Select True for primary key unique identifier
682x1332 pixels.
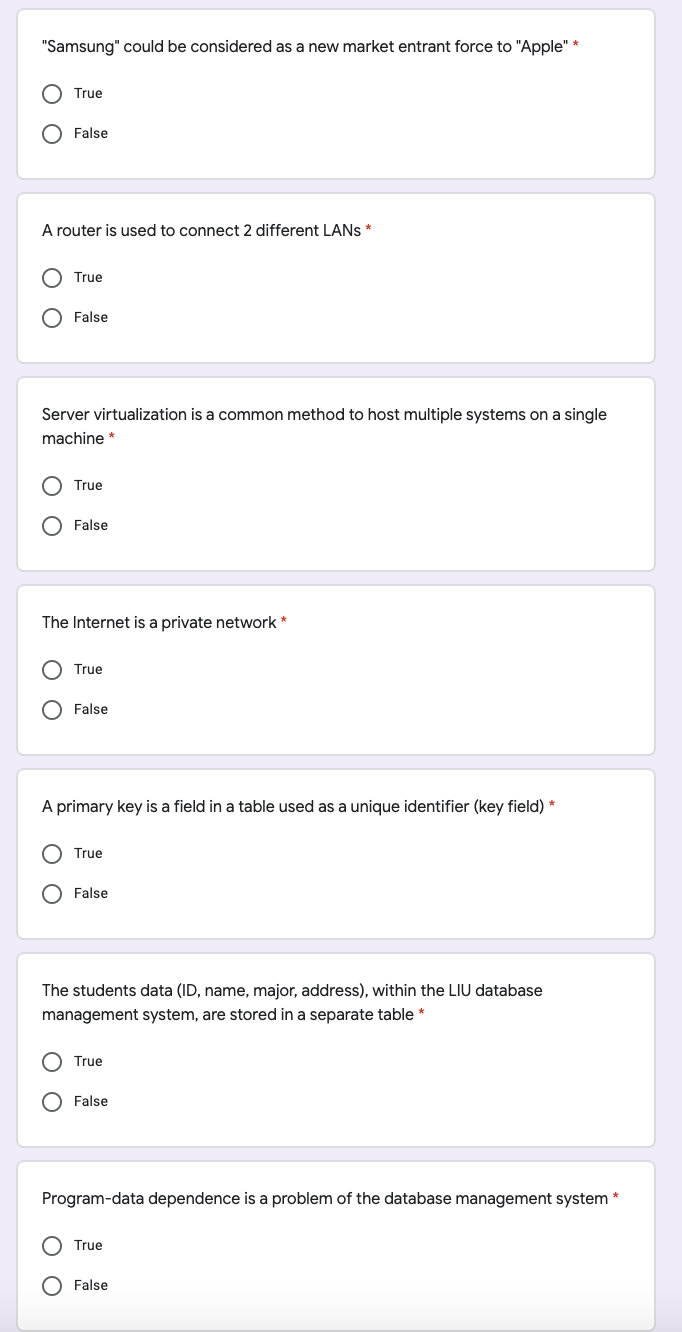click(x=52, y=853)
